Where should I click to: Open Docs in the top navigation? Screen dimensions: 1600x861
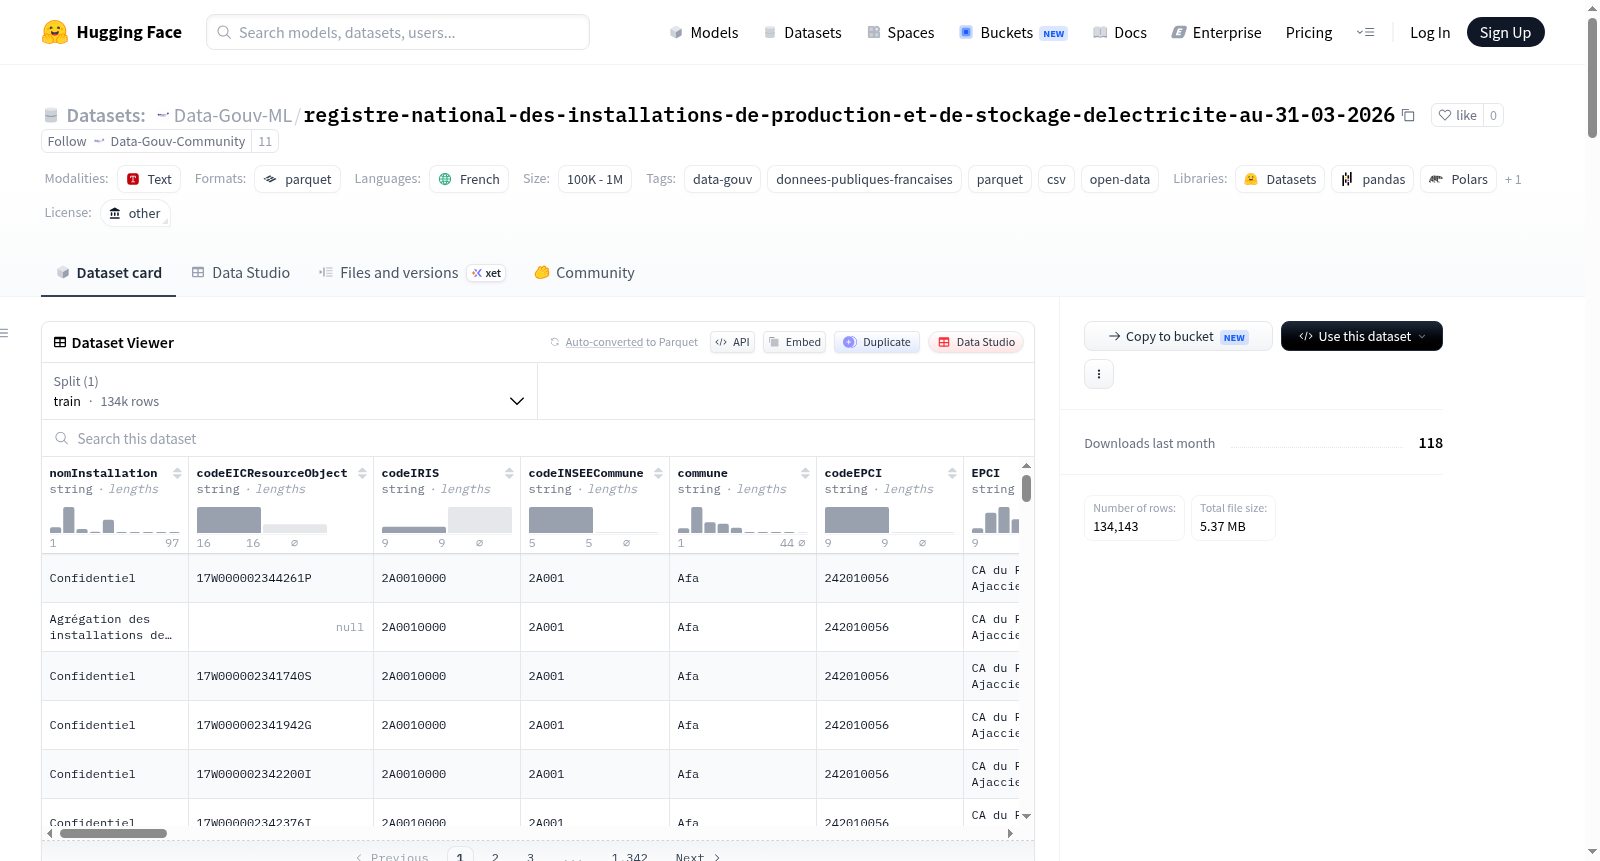coord(1120,32)
